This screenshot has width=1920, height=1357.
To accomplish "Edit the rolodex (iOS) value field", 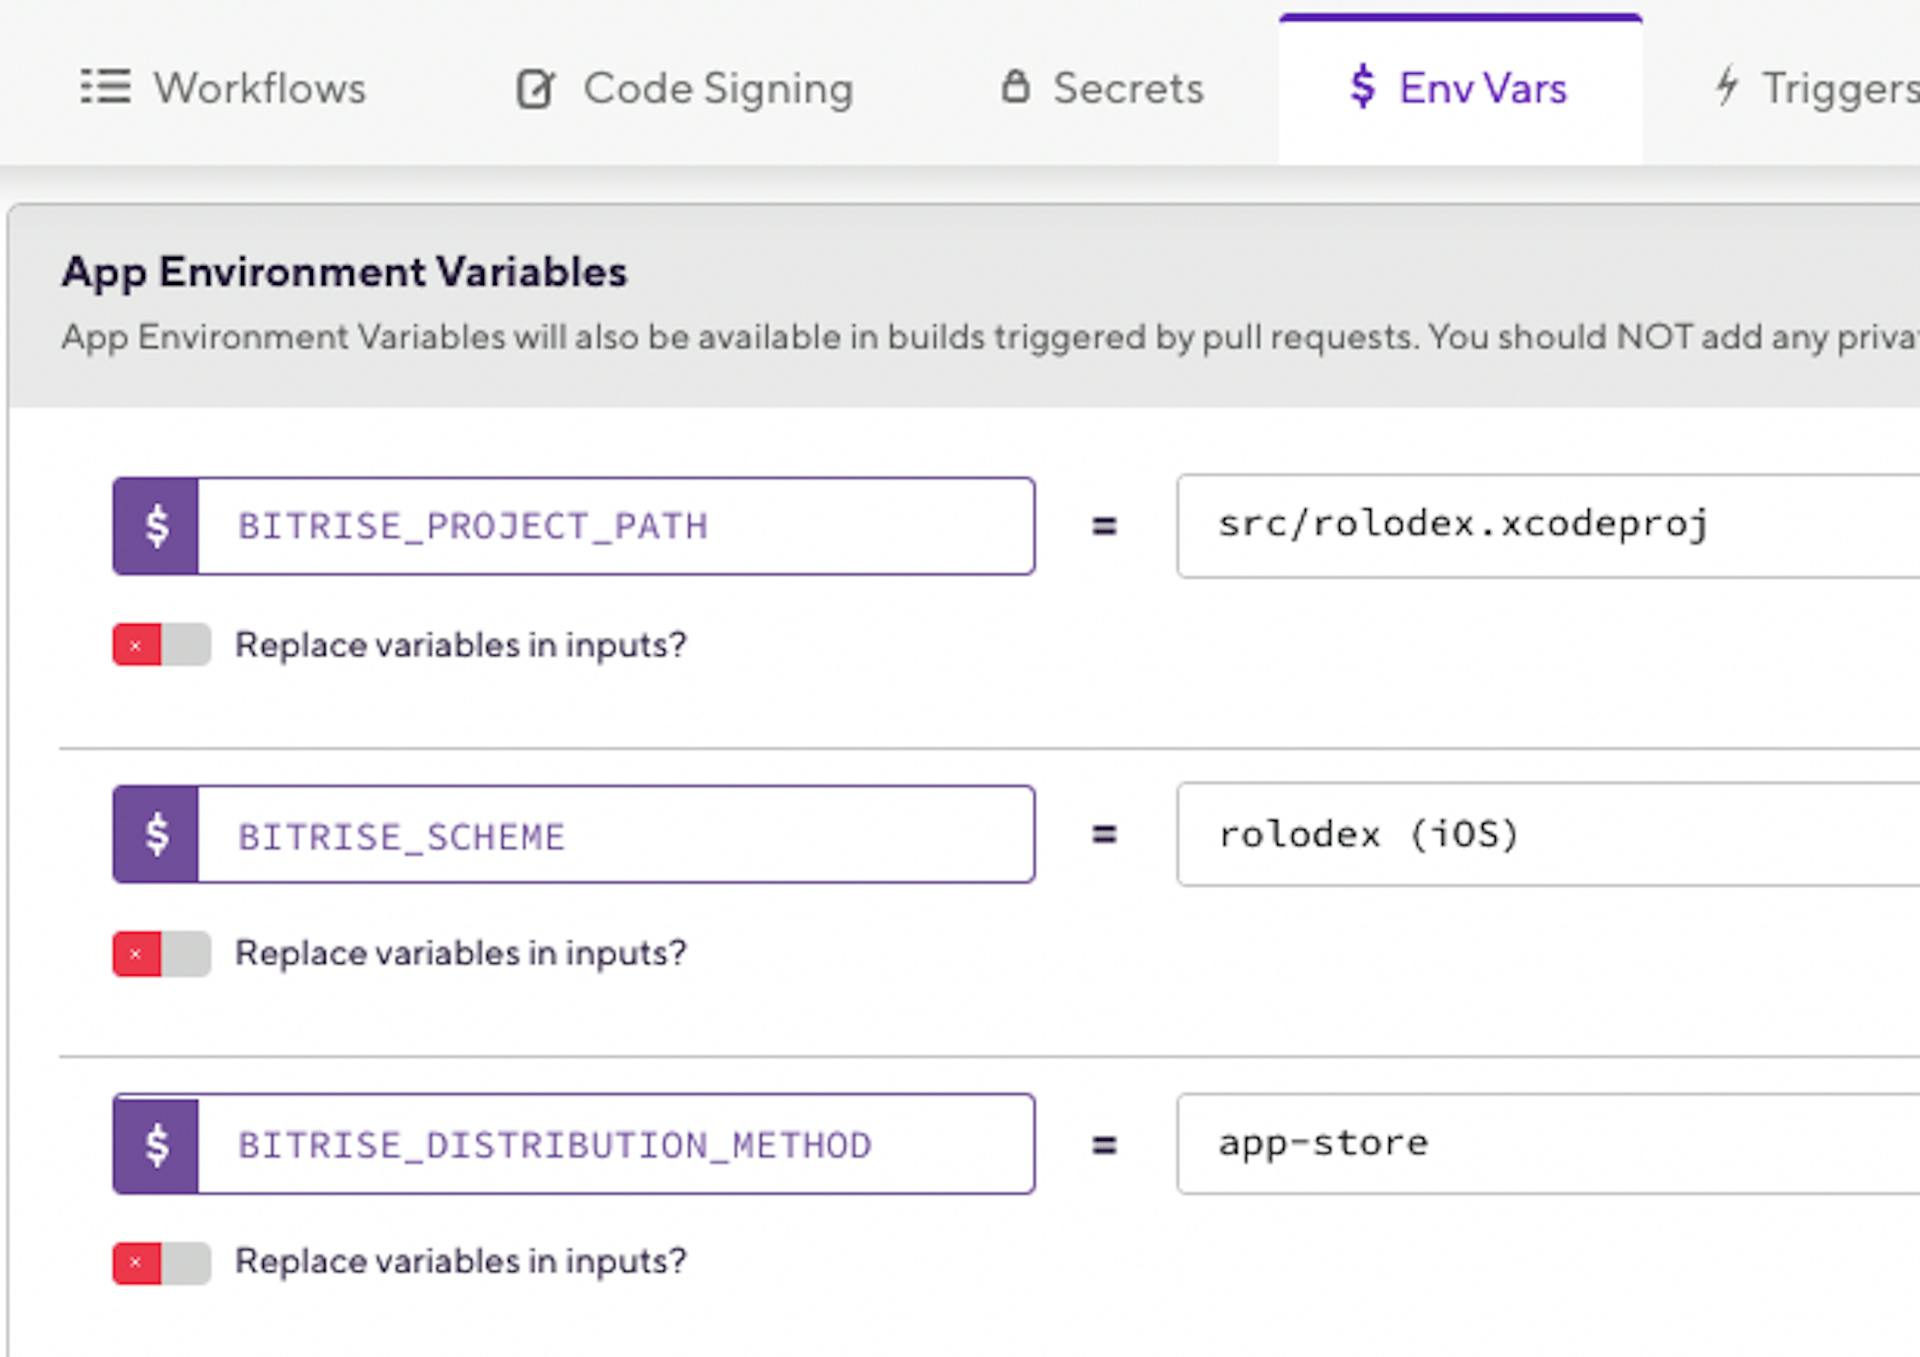I will [x=1545, y=834].
